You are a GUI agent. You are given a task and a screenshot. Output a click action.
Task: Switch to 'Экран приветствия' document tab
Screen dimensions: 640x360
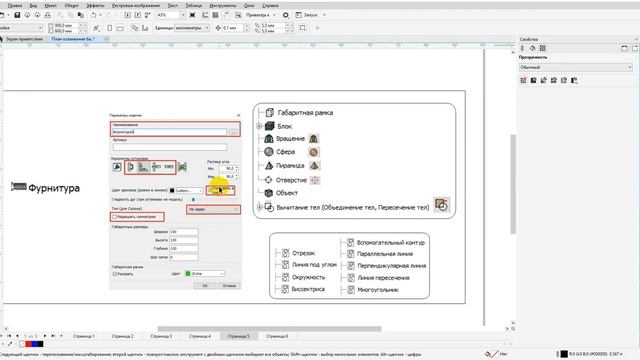[24, 39]
